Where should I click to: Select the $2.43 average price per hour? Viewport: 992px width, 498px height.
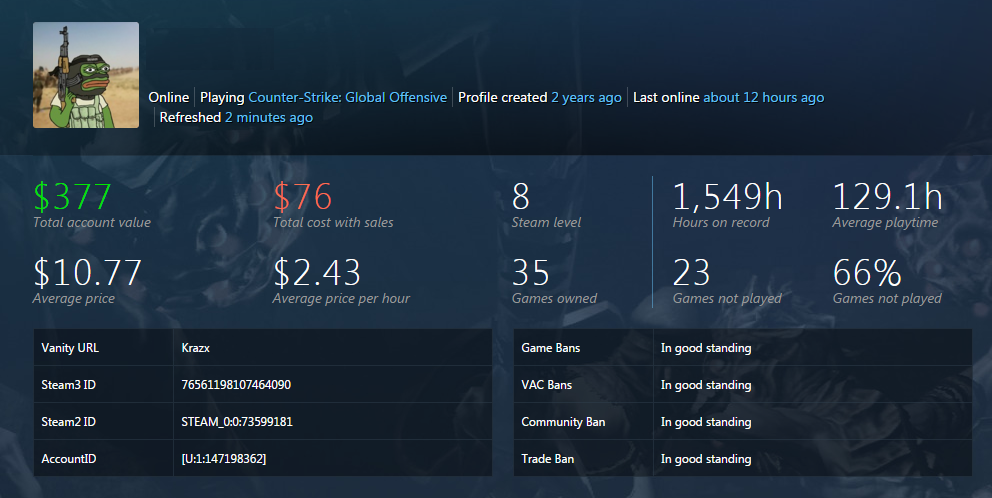coord(317,273)
